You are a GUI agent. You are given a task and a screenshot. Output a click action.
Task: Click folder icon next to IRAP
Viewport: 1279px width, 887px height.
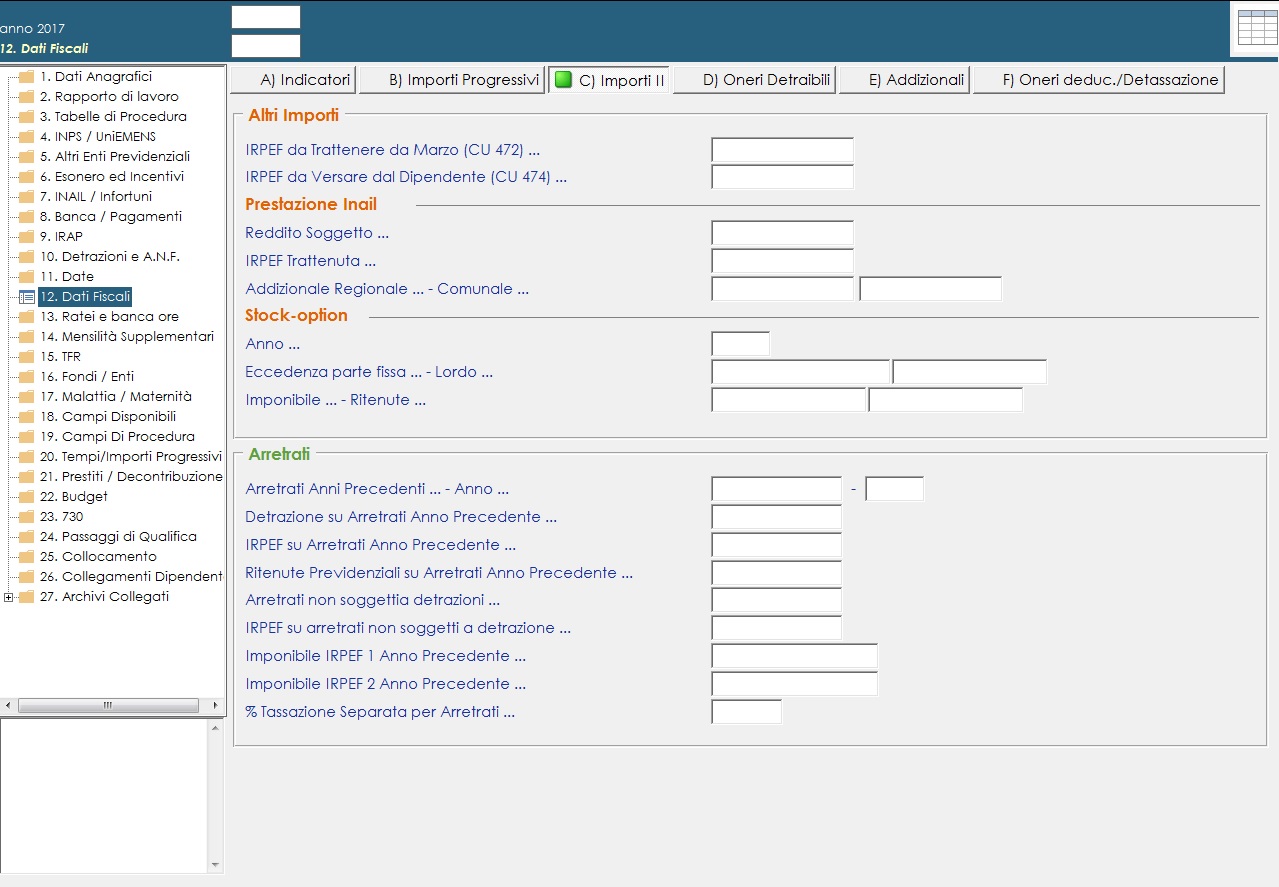coord(26,237)
